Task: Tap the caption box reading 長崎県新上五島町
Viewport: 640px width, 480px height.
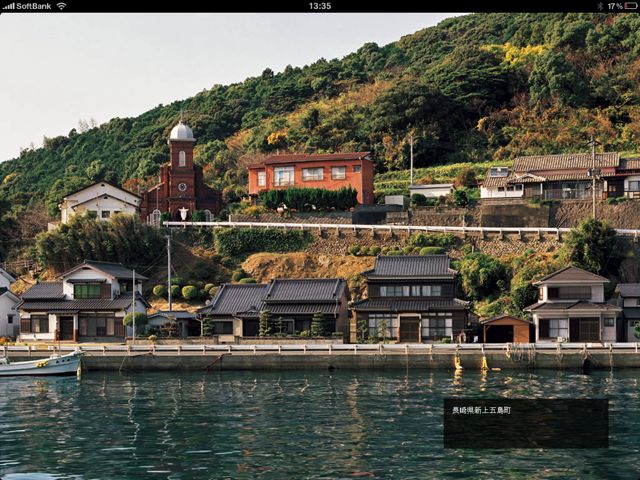Action: (526, 423)
